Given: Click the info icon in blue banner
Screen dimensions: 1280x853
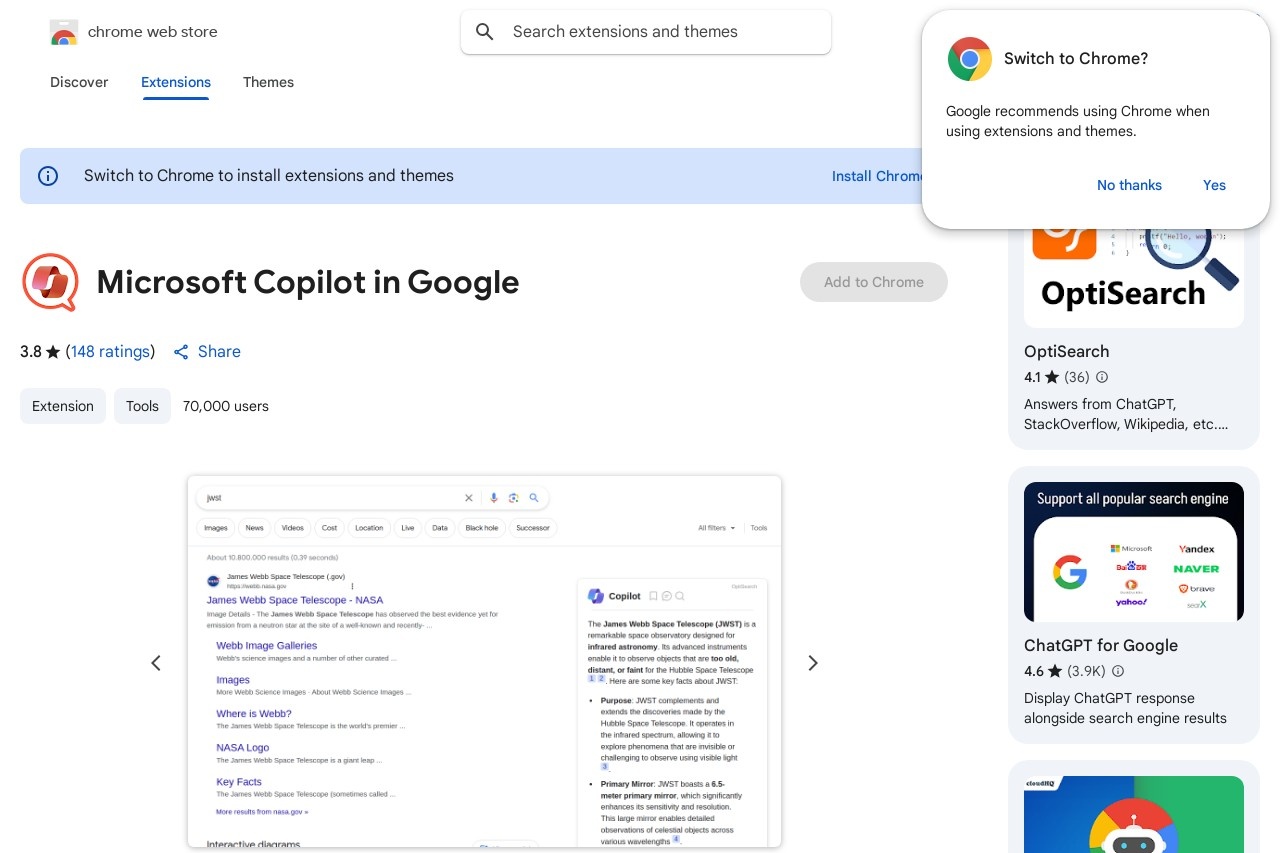Looking at the screenshot, I should pyautogui.click(x=48, y=176).
